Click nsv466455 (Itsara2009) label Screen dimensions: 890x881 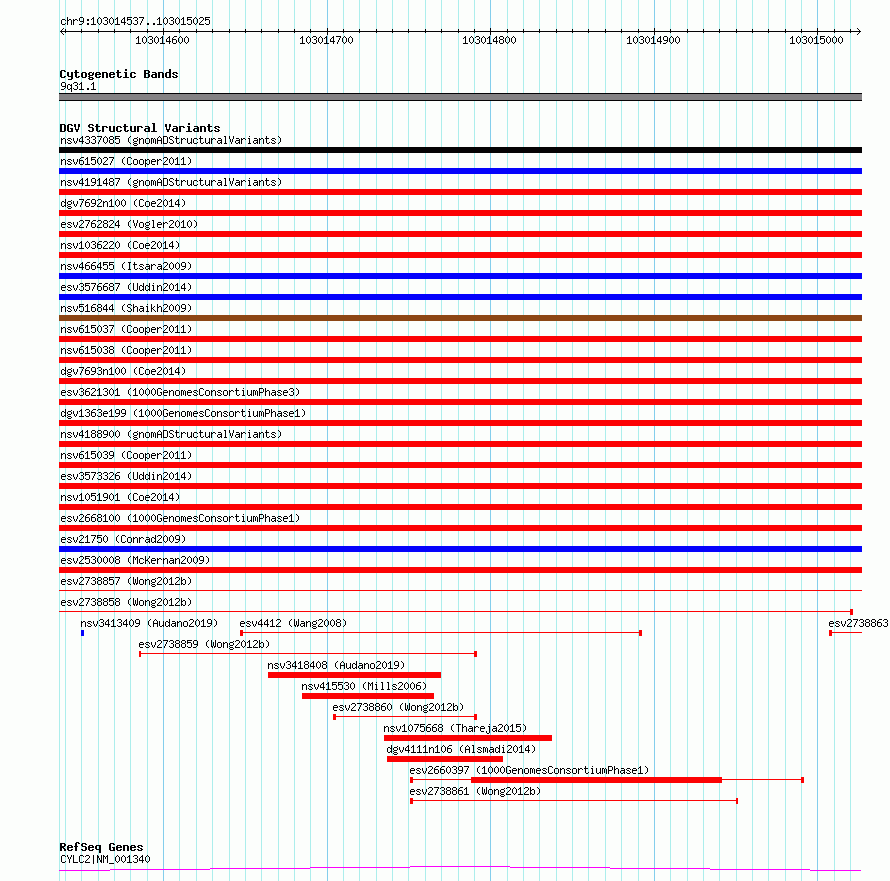coord(126,266)
